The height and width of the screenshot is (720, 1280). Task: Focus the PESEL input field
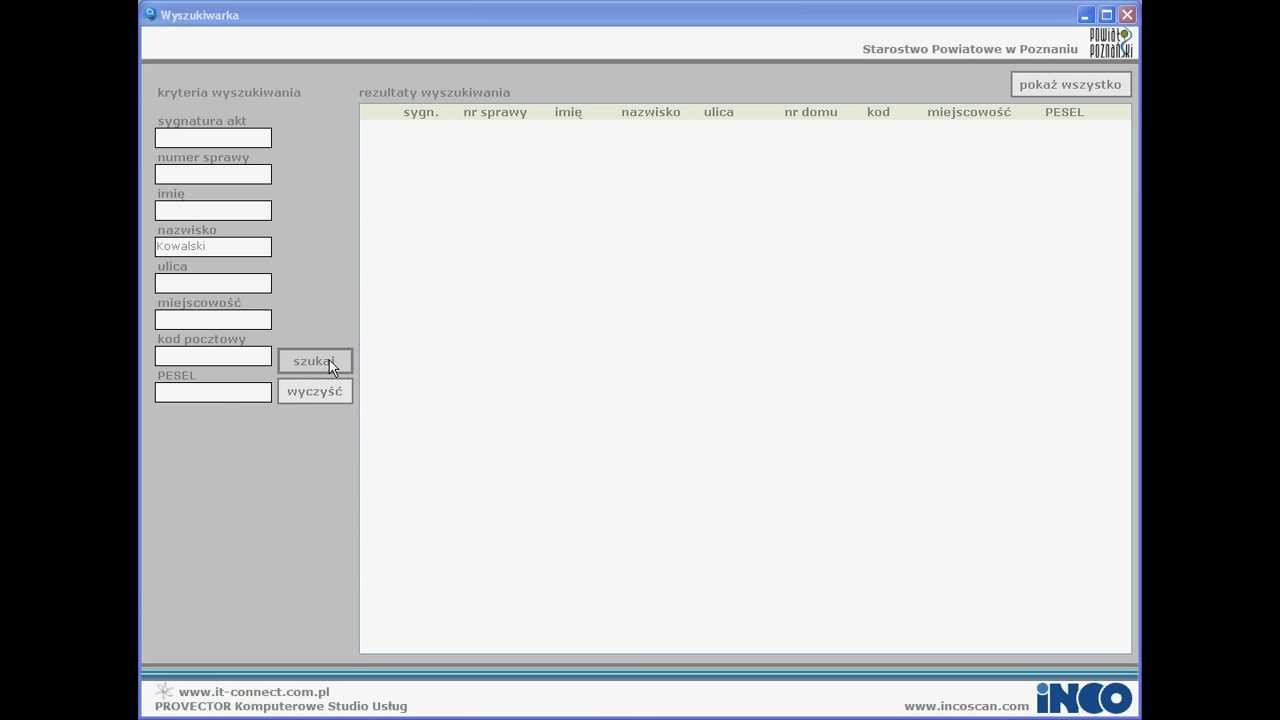click(x=213, y=392)
